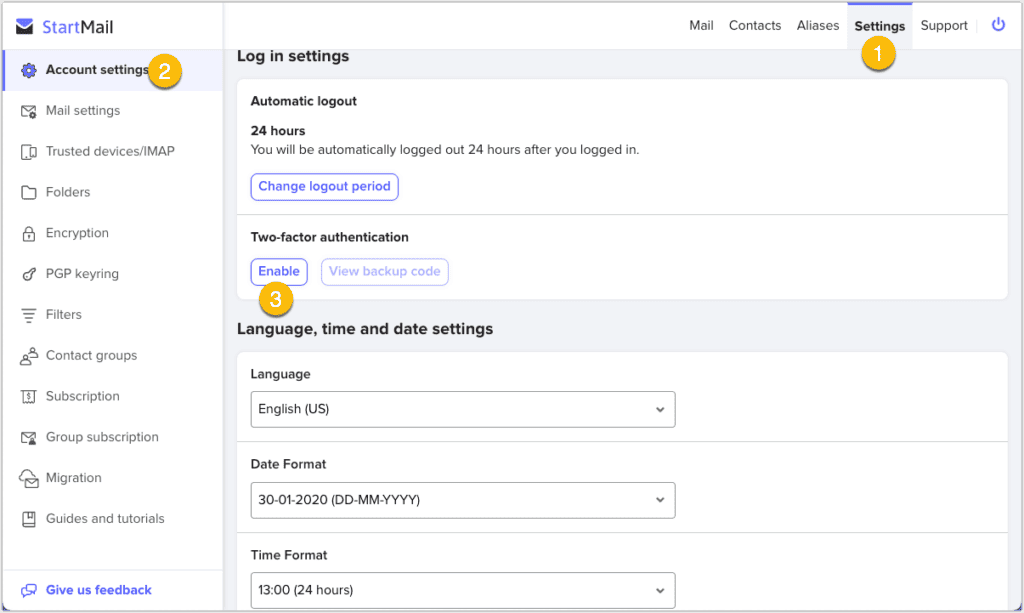The width and height of the screenshot is (1024, 613).
Task: Click the Encryption padlock icon
Action: (x=28, y=233)
